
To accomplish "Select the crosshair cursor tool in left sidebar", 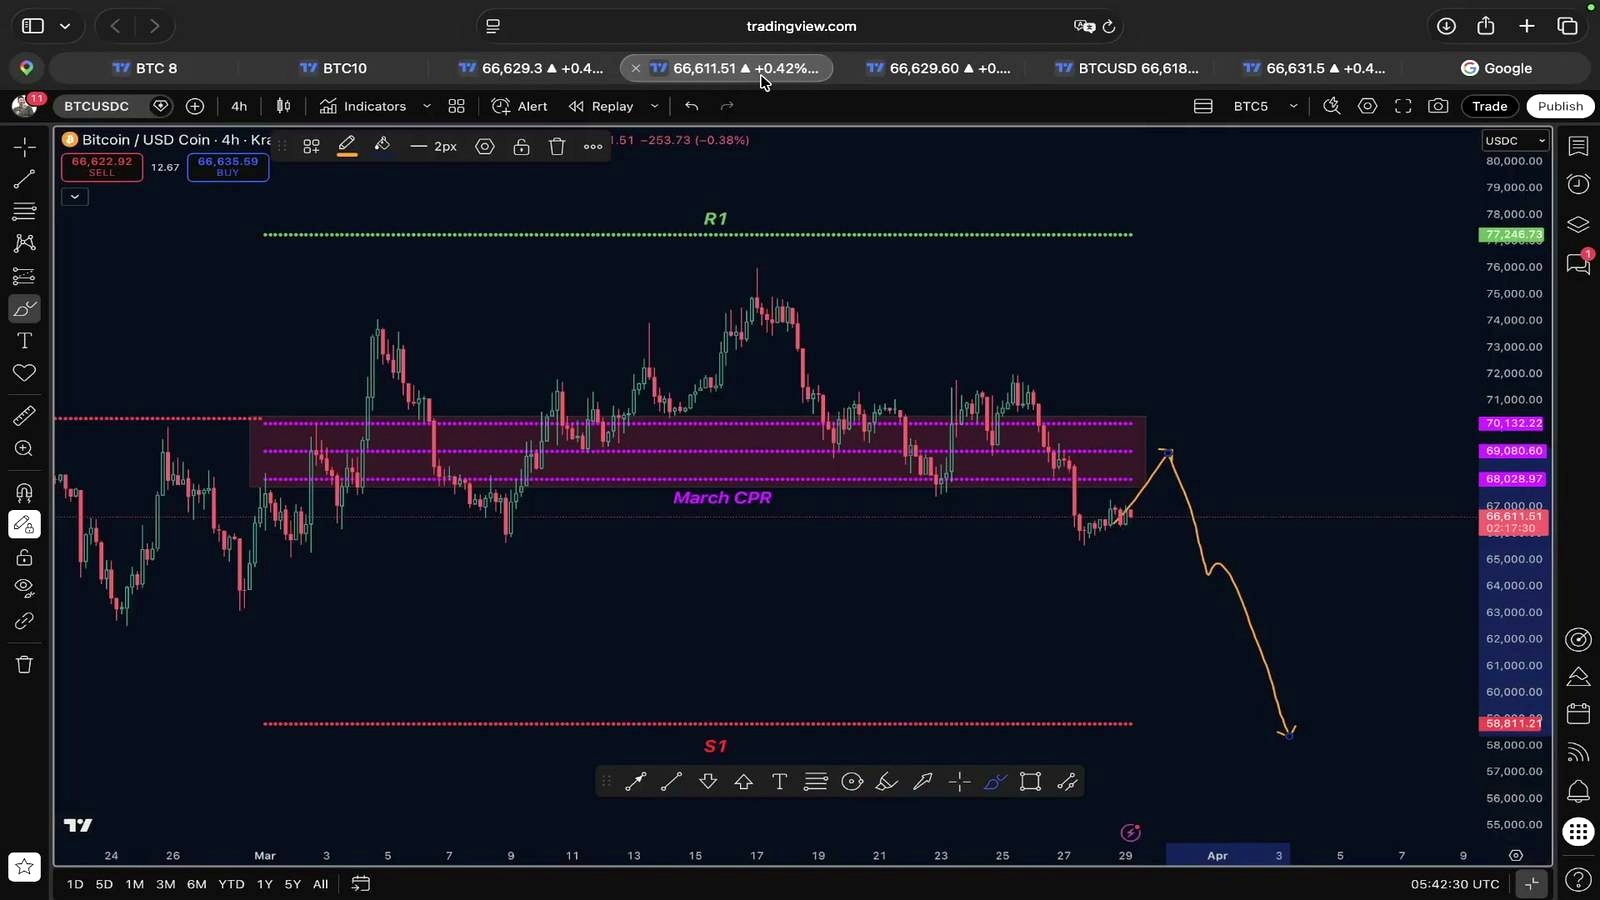I will point(24,147).
